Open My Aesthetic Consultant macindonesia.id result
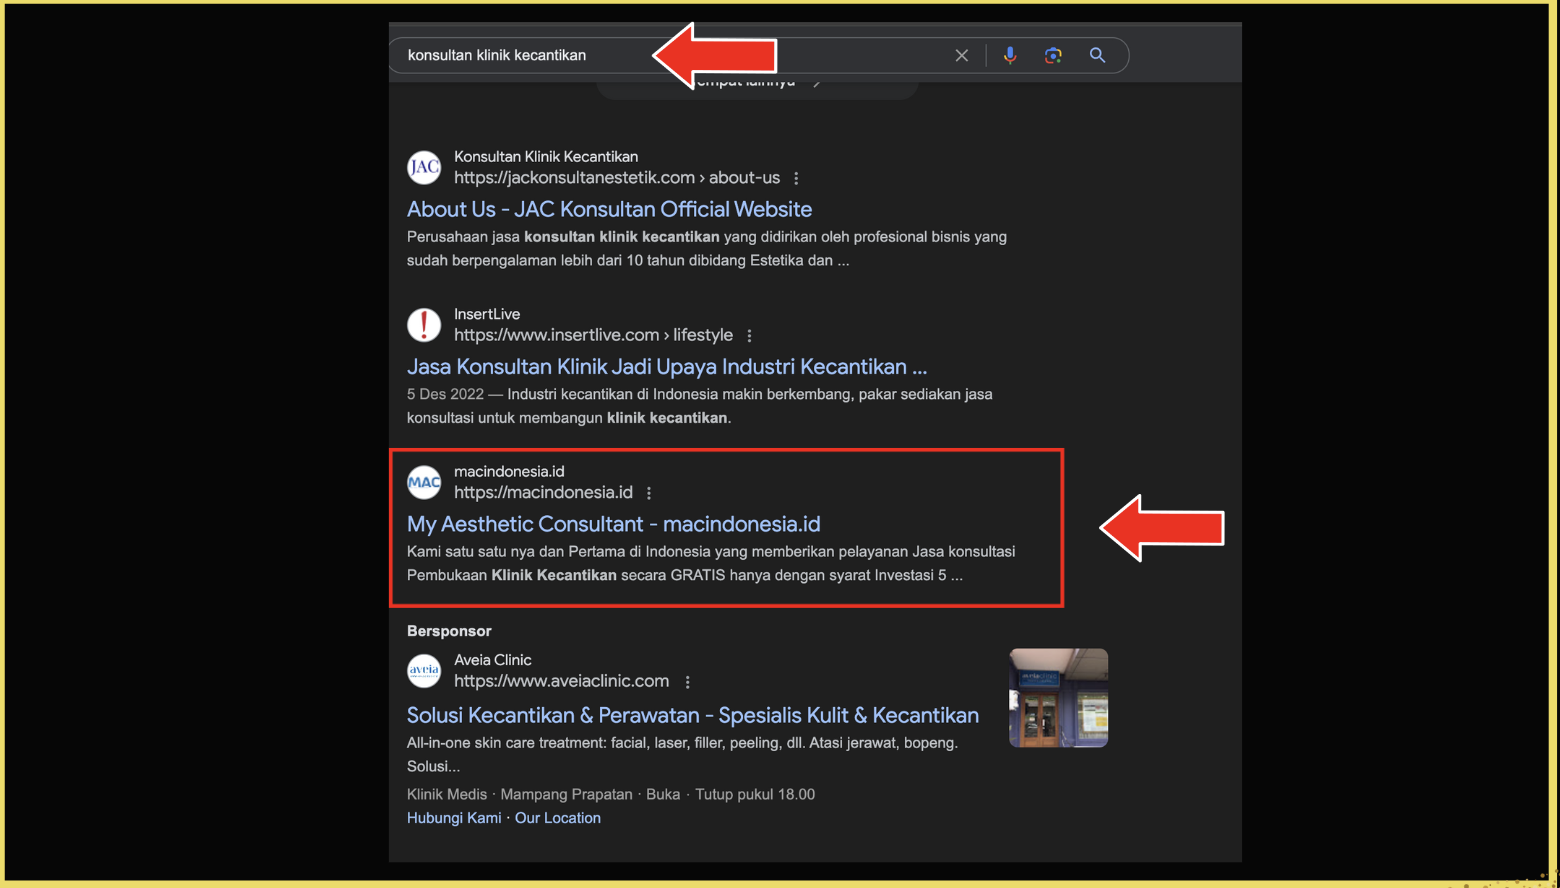 613,524
